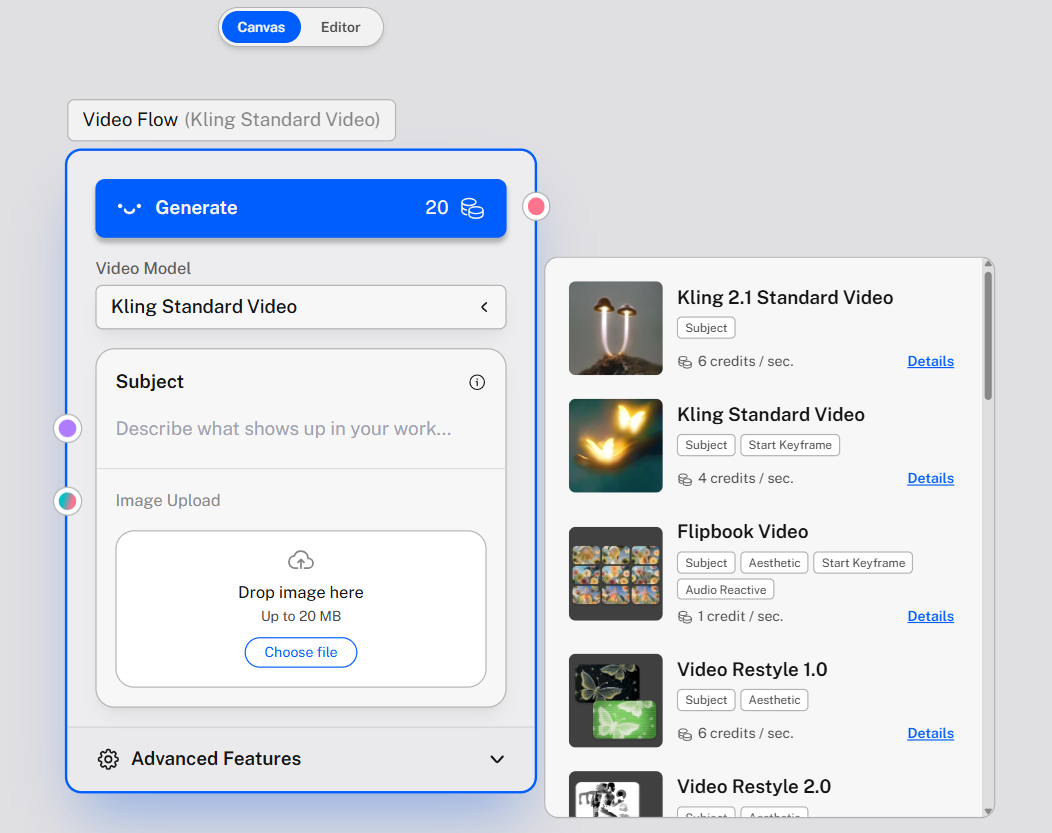This screenshot has height=833, width=1052.
Task: Click the Subject description input field
Action: click(x=301, y=429)
